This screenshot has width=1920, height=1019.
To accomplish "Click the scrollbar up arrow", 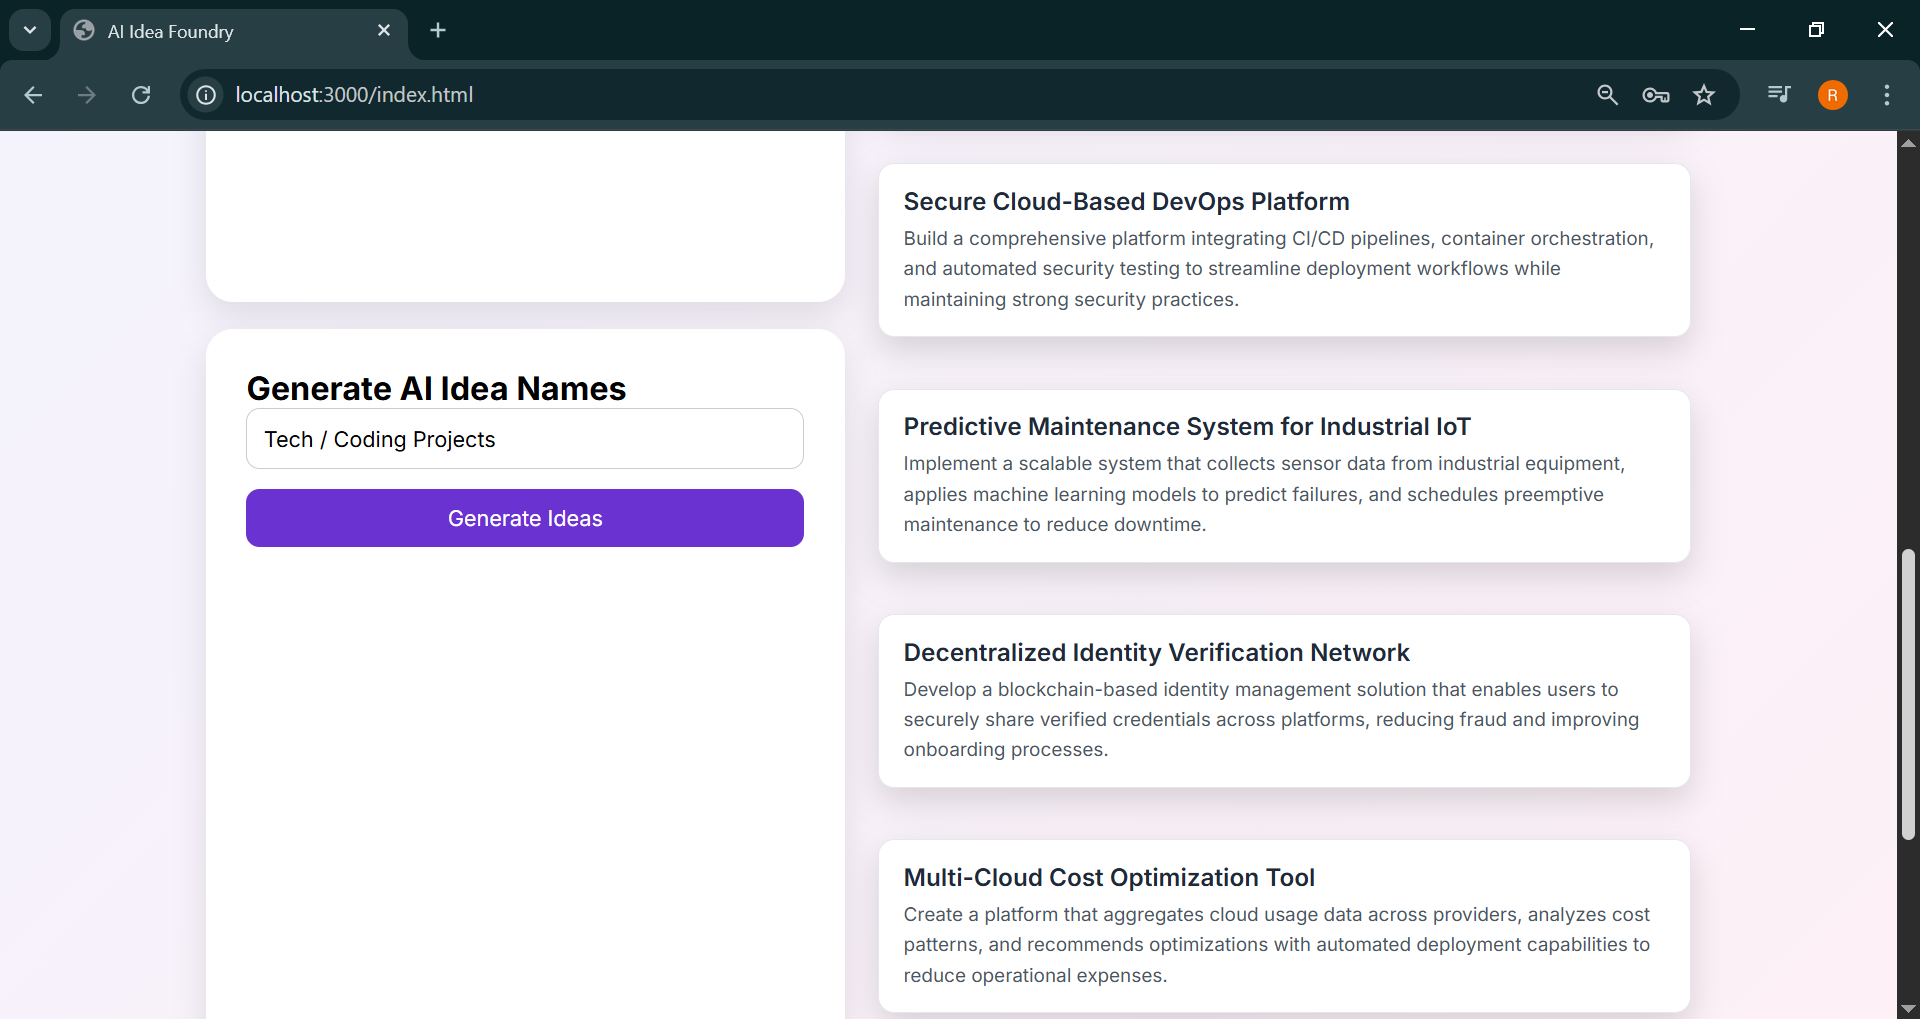I will point(1908,142).
